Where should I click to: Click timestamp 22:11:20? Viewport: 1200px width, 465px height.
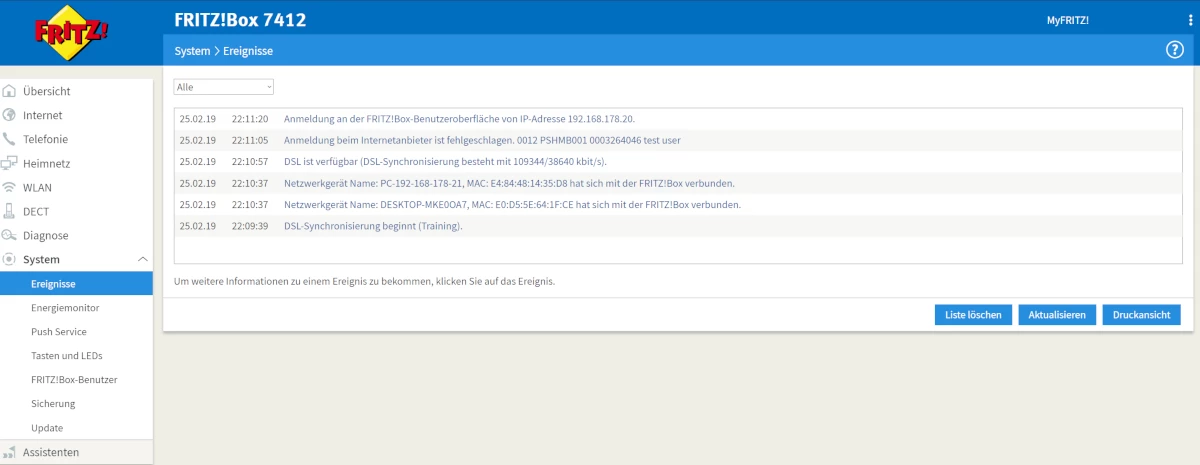pos(250,118)
